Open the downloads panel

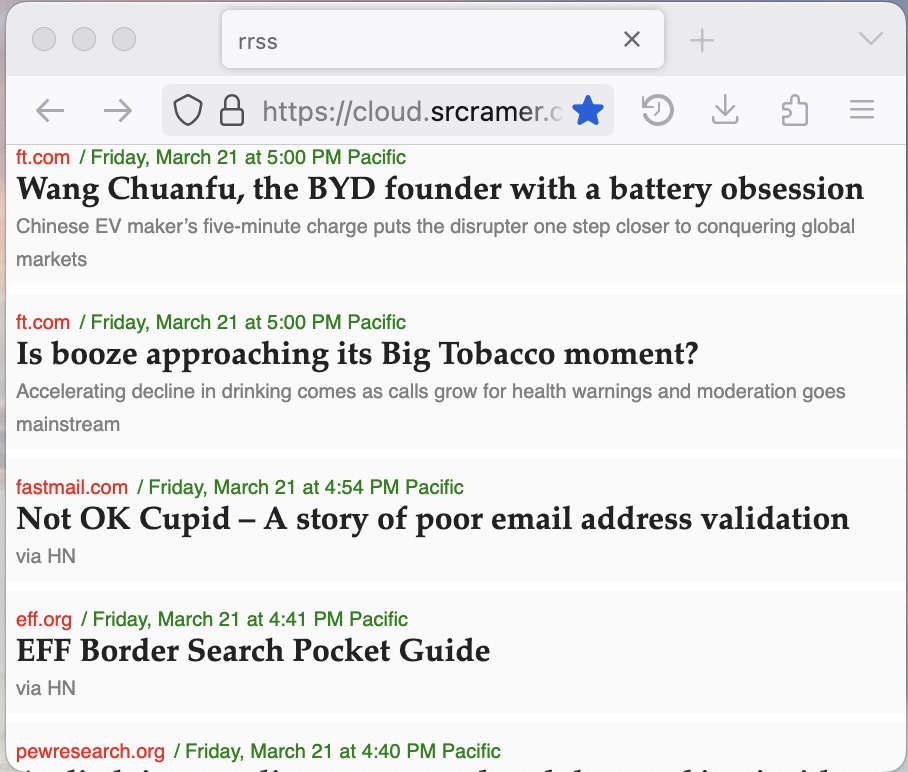[x=725, y=110]
